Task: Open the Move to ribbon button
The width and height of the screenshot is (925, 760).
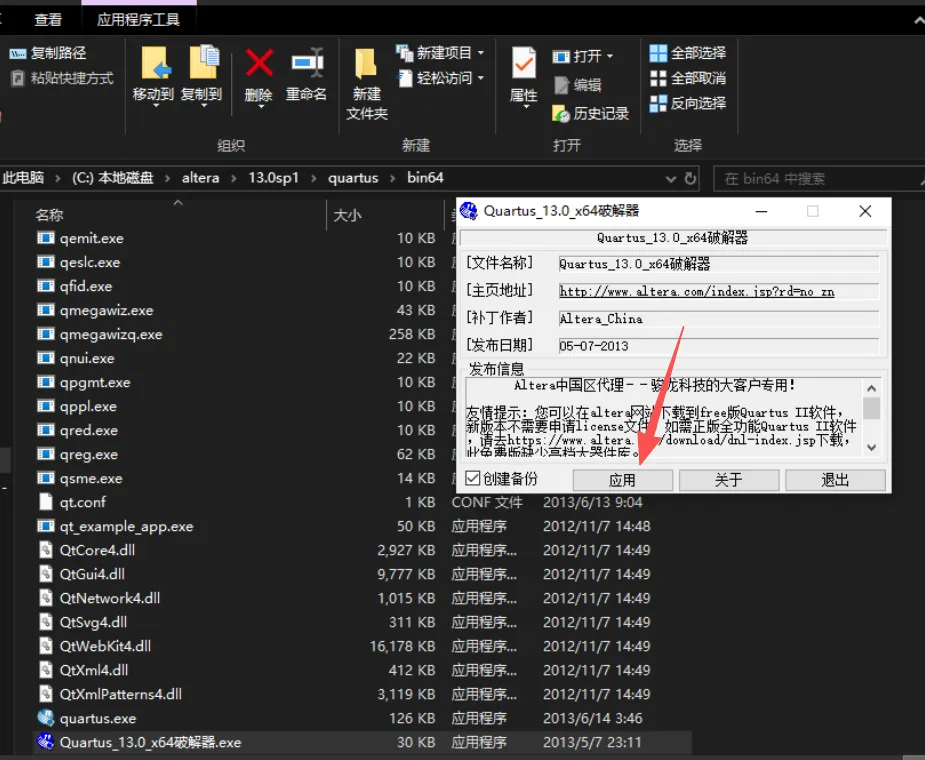Action: click(x=153, y=76)
